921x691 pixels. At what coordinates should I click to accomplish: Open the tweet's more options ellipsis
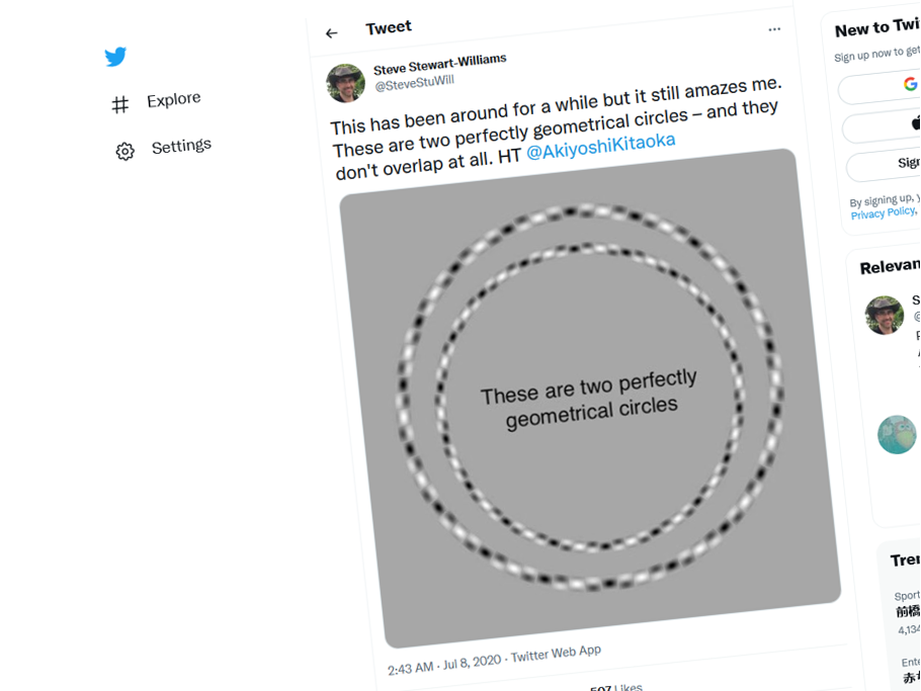coord(774,30)
